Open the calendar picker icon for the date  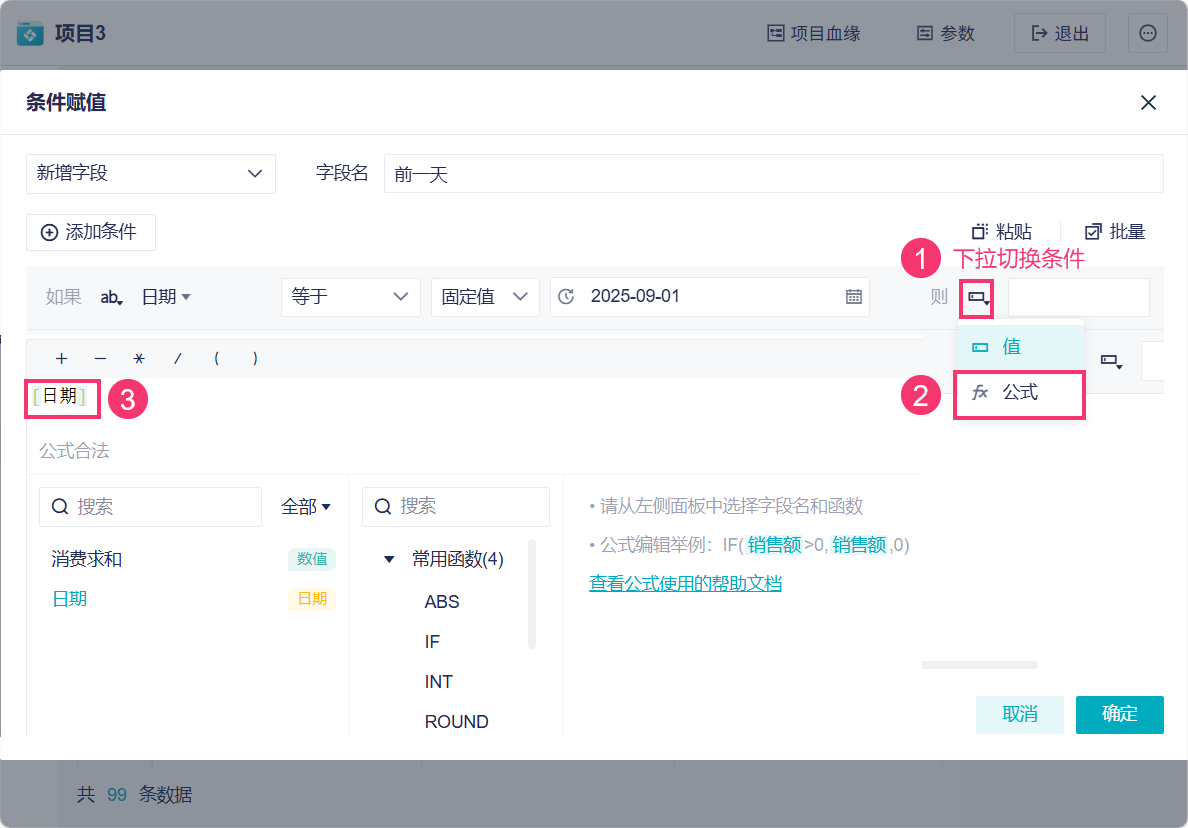click(x=854, y=297)
